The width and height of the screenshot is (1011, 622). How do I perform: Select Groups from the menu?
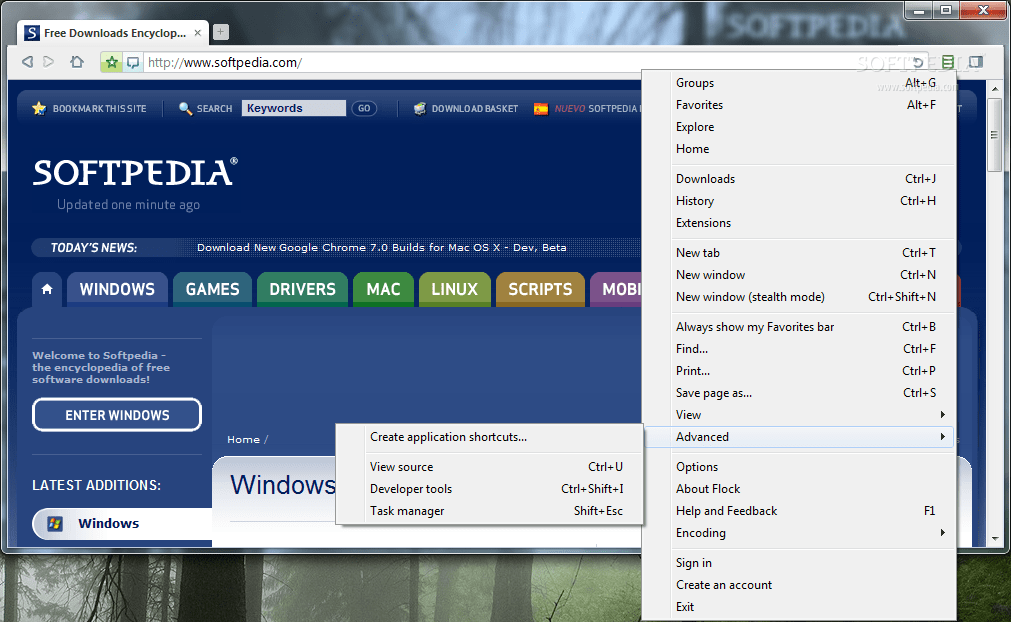coord(800,83)
